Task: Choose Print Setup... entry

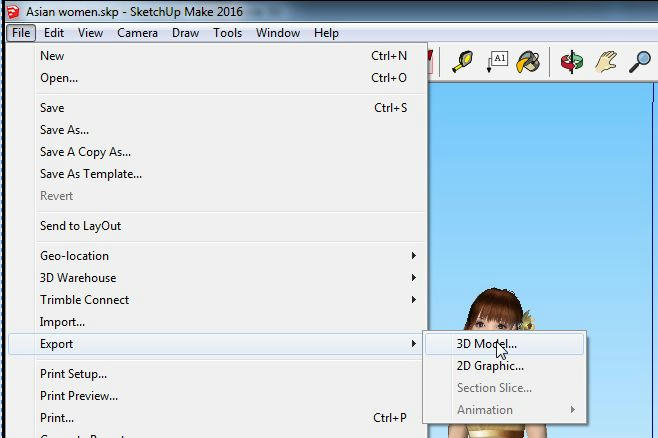Action: click(217, 374)
